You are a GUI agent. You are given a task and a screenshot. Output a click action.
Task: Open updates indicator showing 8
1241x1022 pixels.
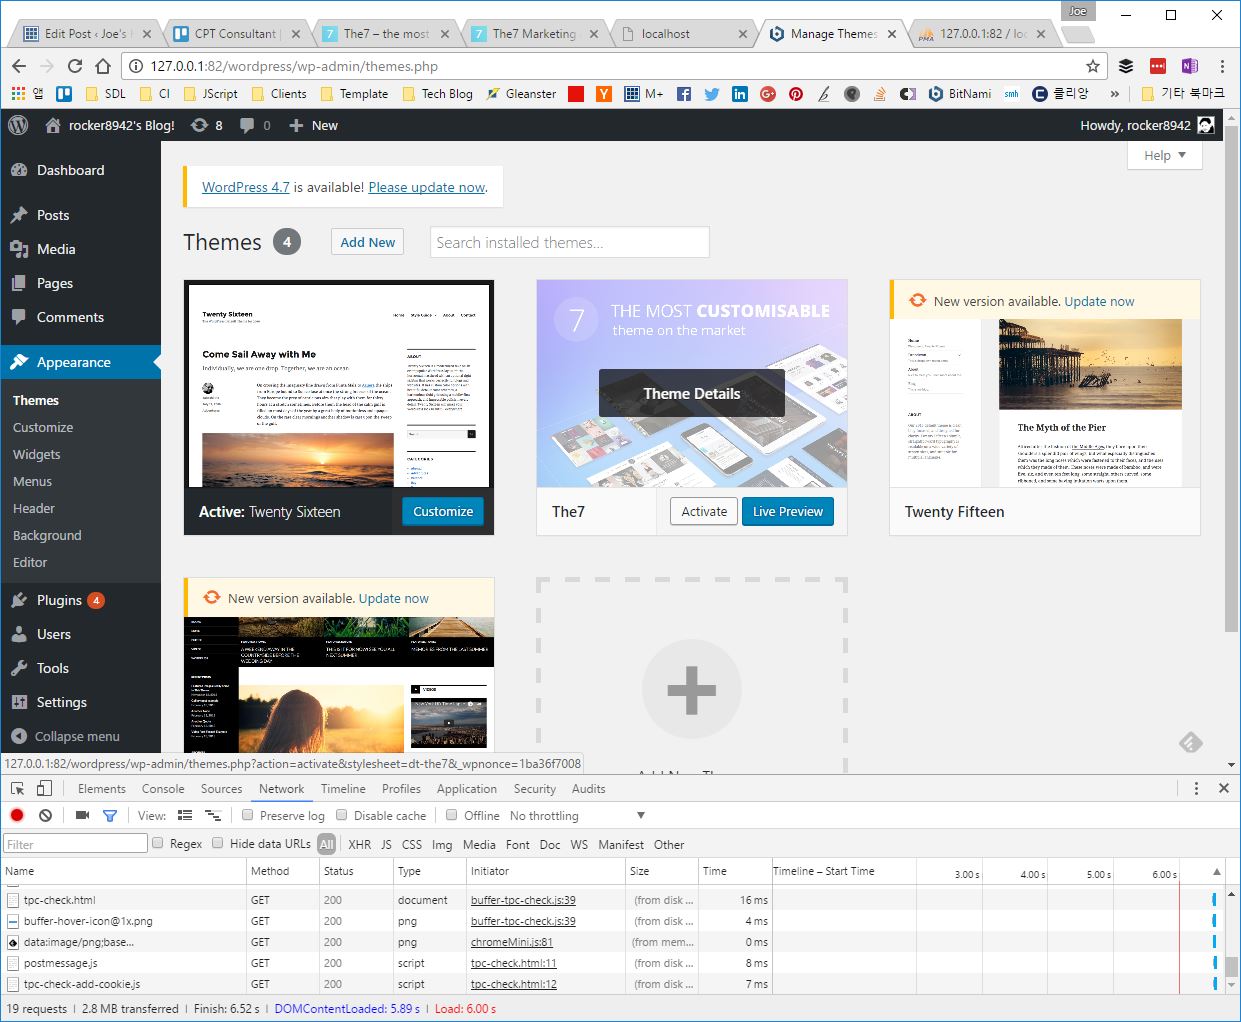click(x=207, y=125)
